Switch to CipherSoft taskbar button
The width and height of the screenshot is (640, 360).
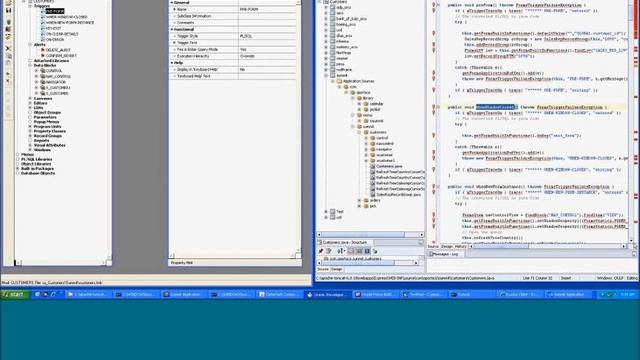tap(280, 294)
